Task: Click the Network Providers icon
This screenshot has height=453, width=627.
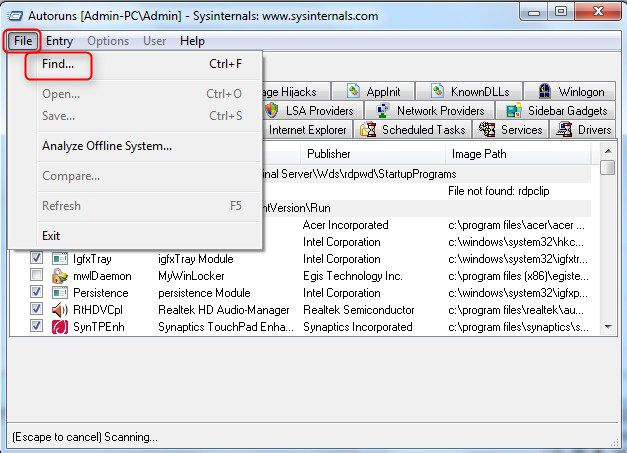Action: (x=383, y=110)
